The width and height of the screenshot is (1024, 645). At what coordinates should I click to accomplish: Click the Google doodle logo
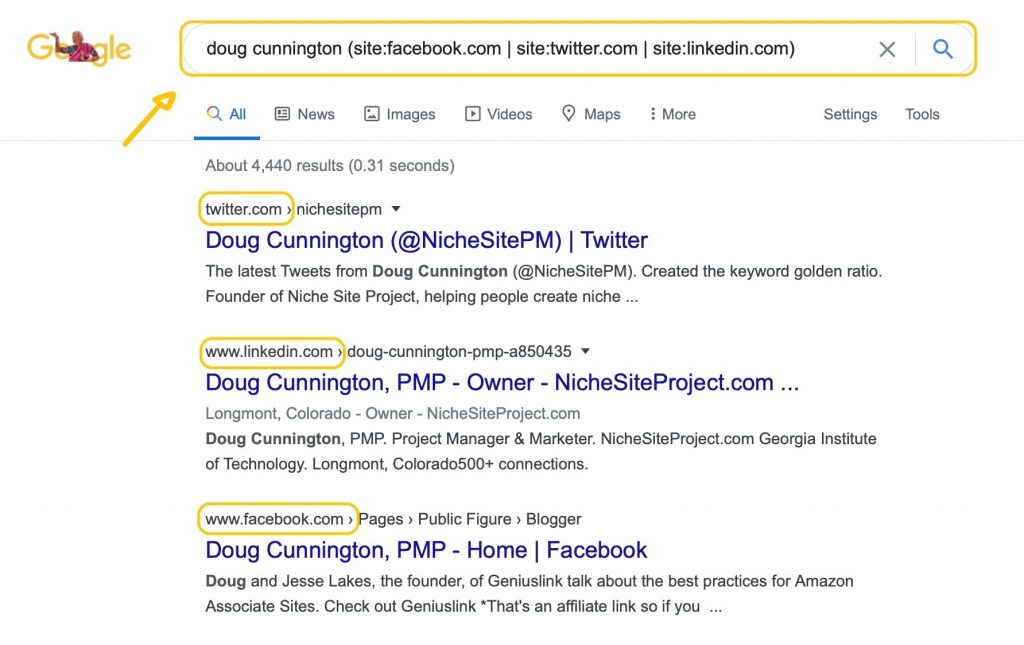click(79, 48)
